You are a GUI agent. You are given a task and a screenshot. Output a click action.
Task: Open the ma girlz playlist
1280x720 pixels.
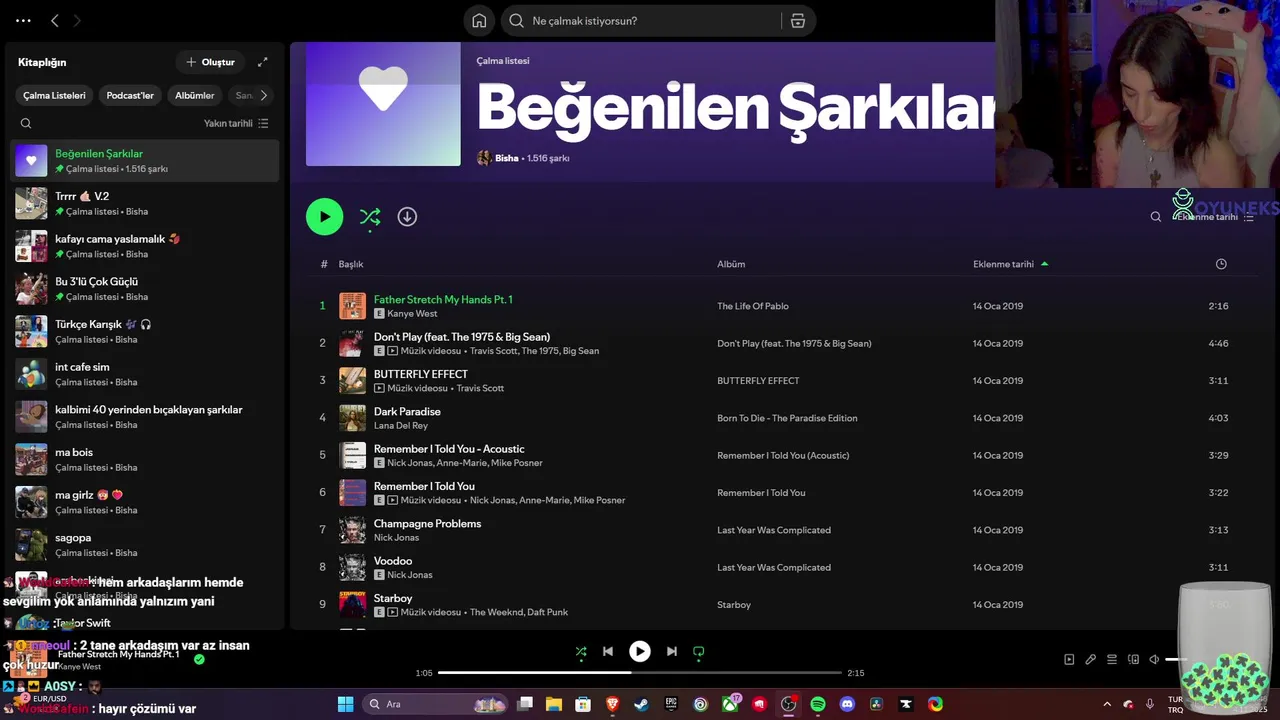145,502
